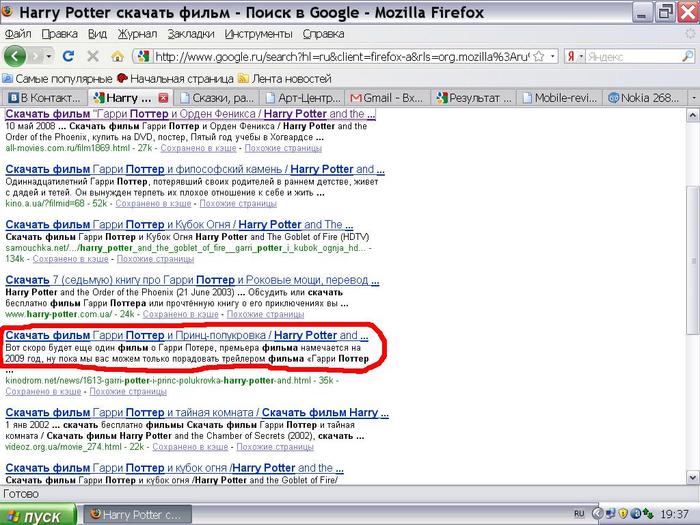This screenshot has width=700, height=525.
Task: Switch the RU keyboard language indicator
Action: coord(579,514)
